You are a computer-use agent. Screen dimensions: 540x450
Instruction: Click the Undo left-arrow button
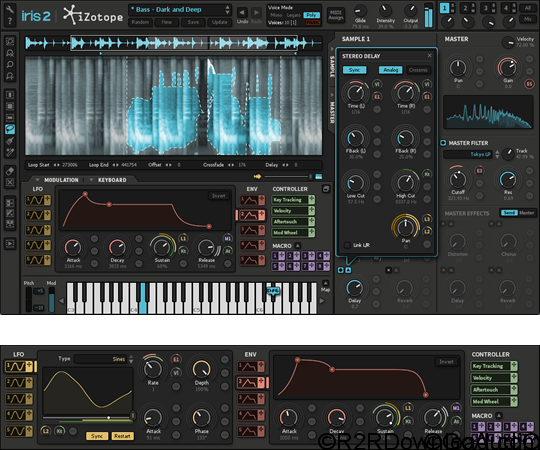(x=242, y=13)
